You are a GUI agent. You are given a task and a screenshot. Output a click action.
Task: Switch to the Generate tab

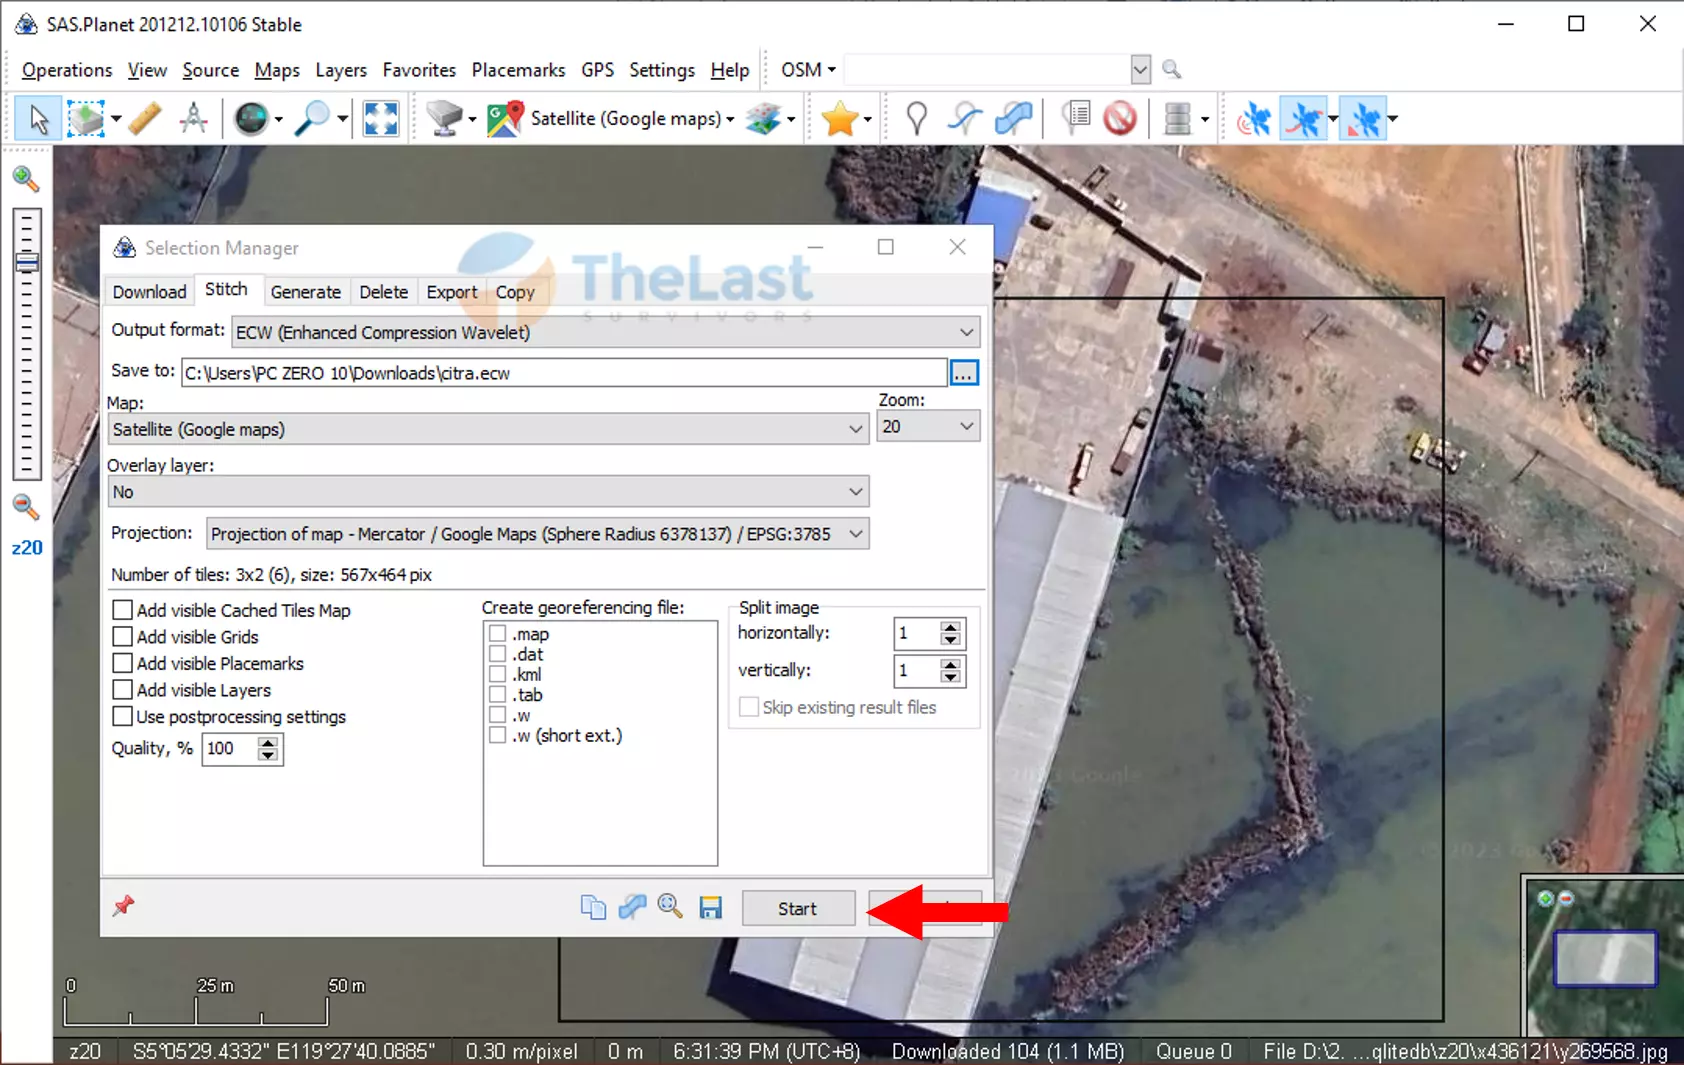305,292
